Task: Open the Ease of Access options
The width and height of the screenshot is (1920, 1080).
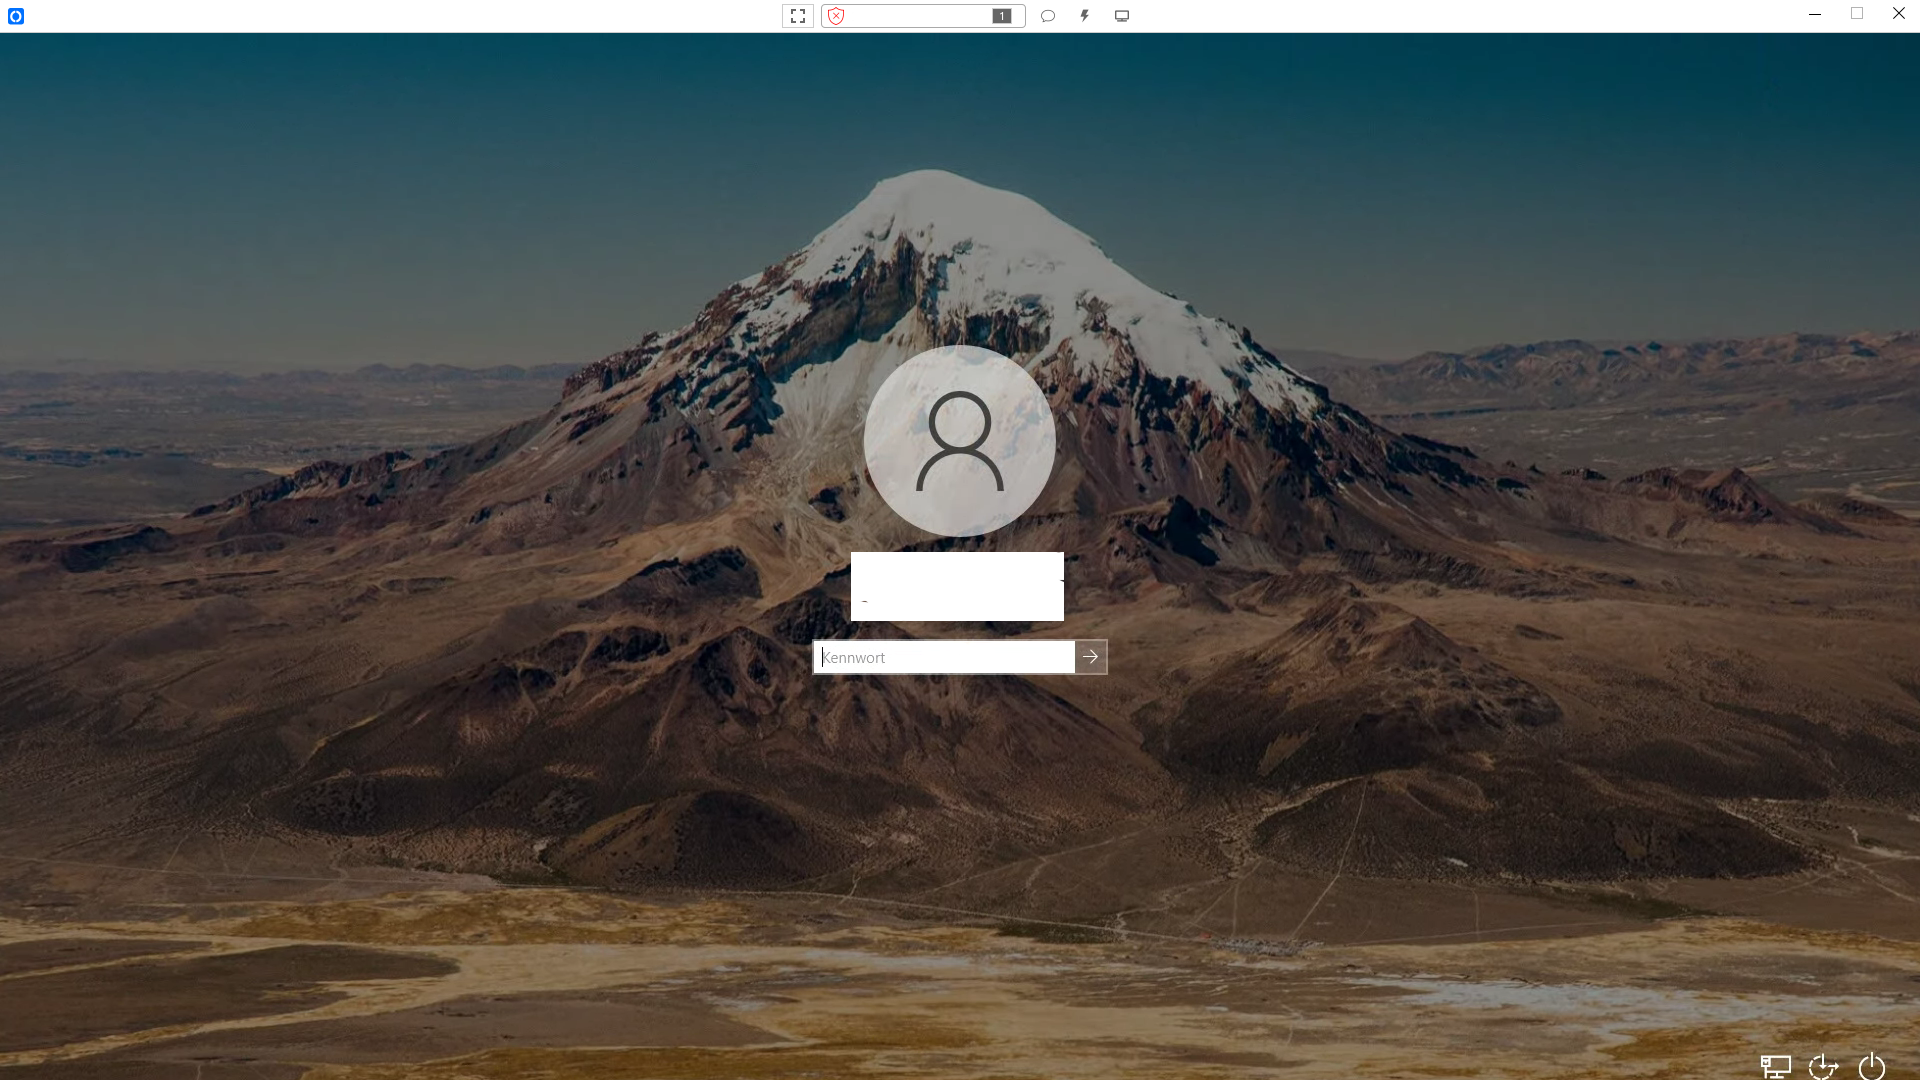Action: click(x=1823, y=1066)
